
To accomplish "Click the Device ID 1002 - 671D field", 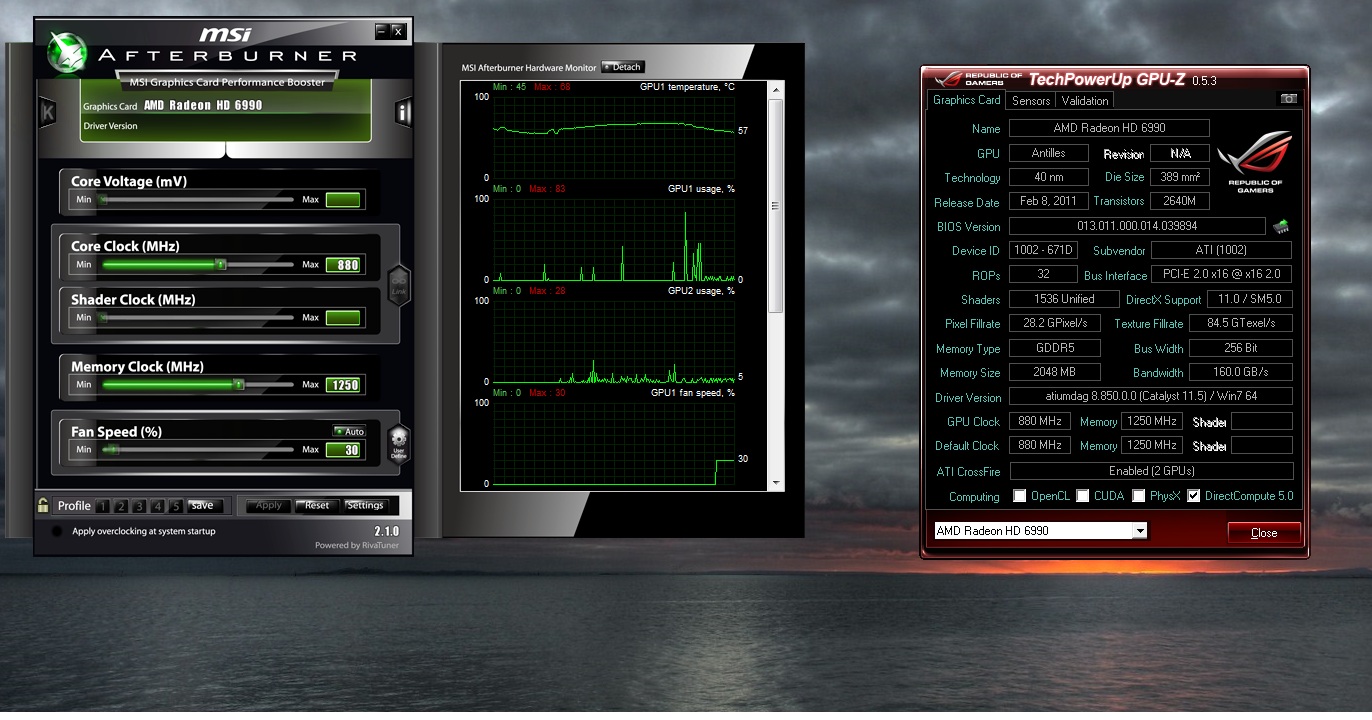I will coord(1043,250).
